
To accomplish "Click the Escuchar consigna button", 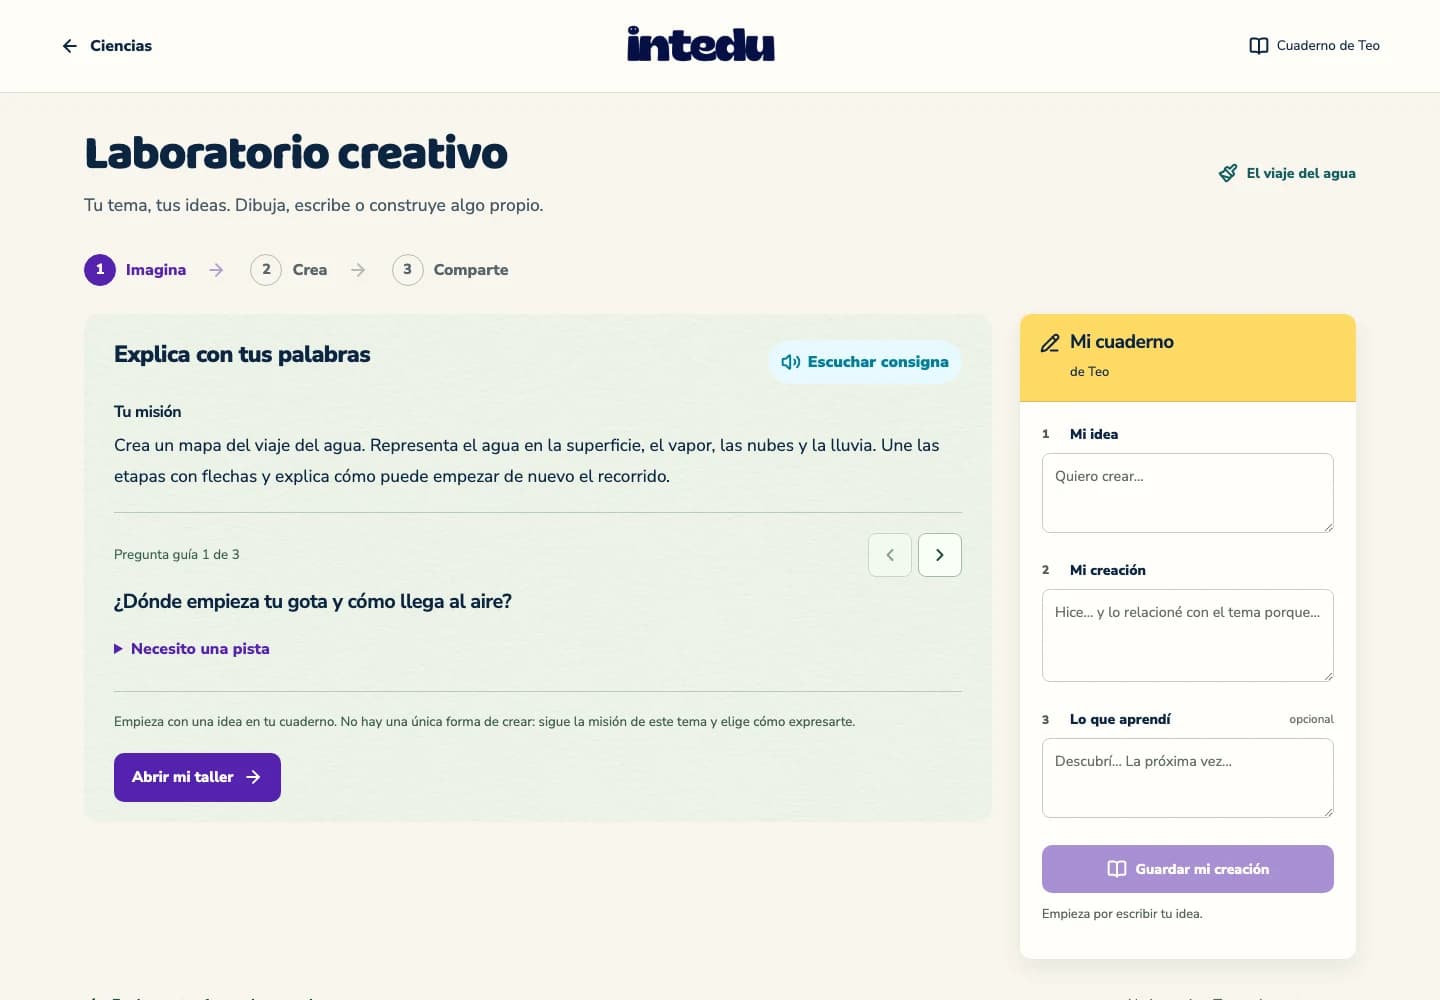I will (x=865, y=362).
